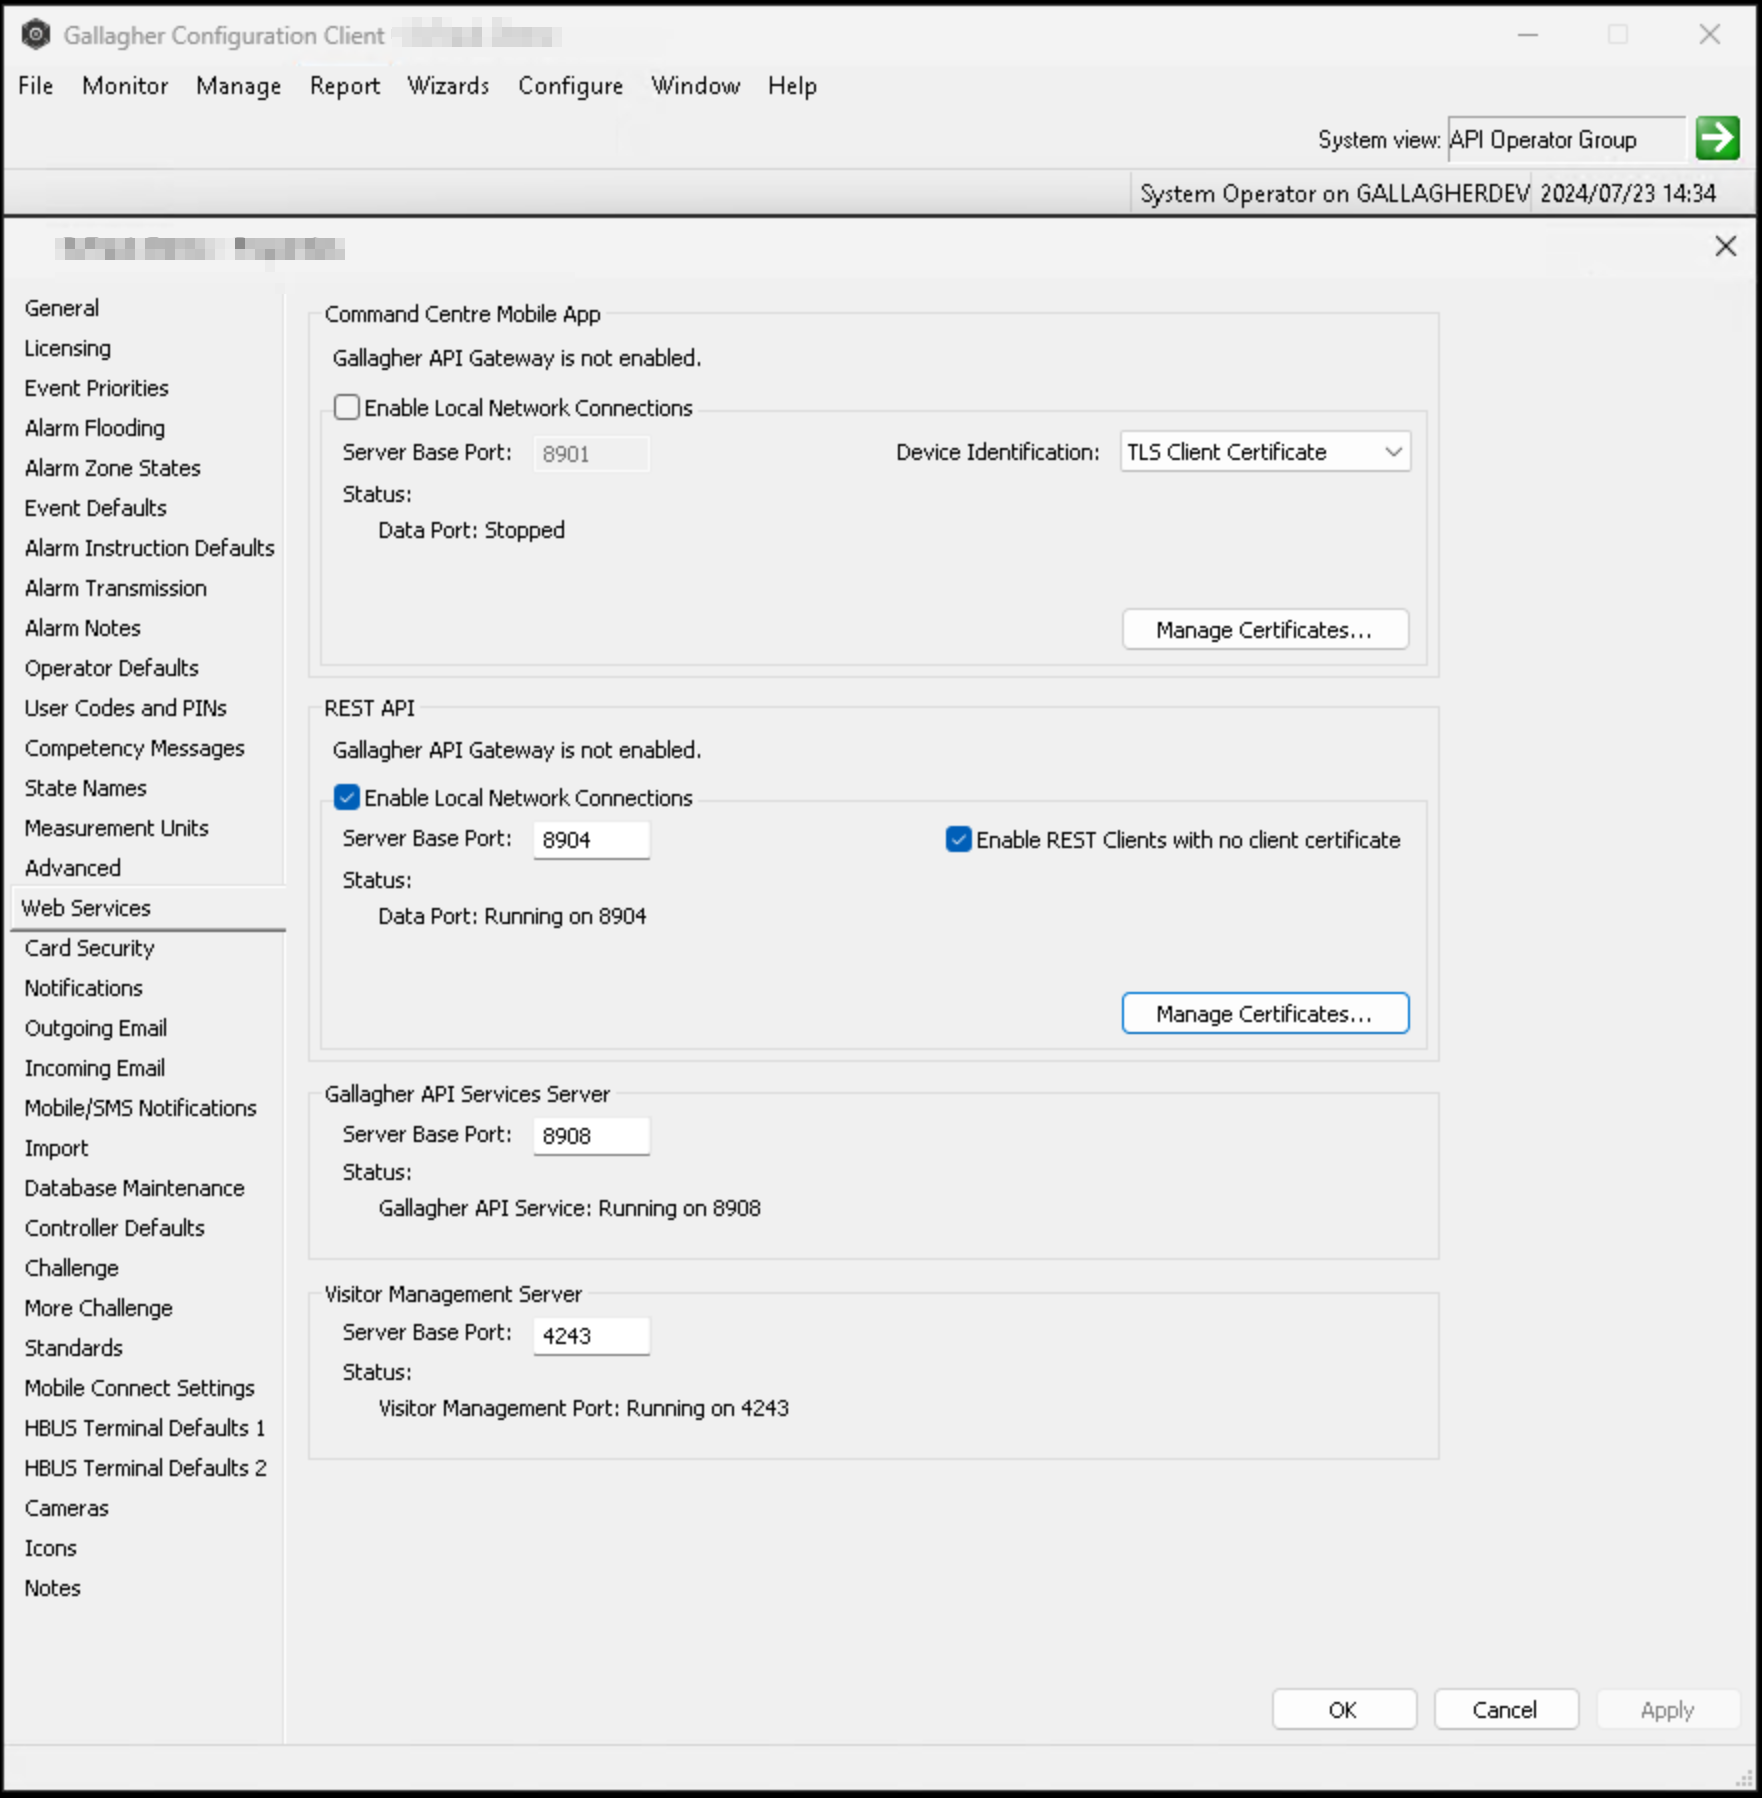Select Alarm Instruction Defaults page
This screenshot has width=1762, height=1798.
tap(150, 548)
